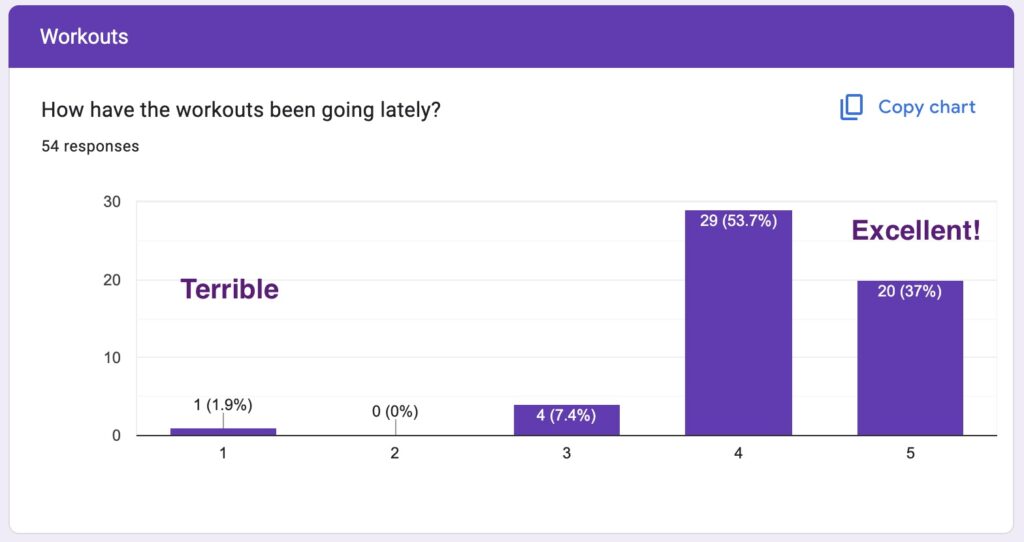Click the 20 (37%) data label

(x=910, y=291)
